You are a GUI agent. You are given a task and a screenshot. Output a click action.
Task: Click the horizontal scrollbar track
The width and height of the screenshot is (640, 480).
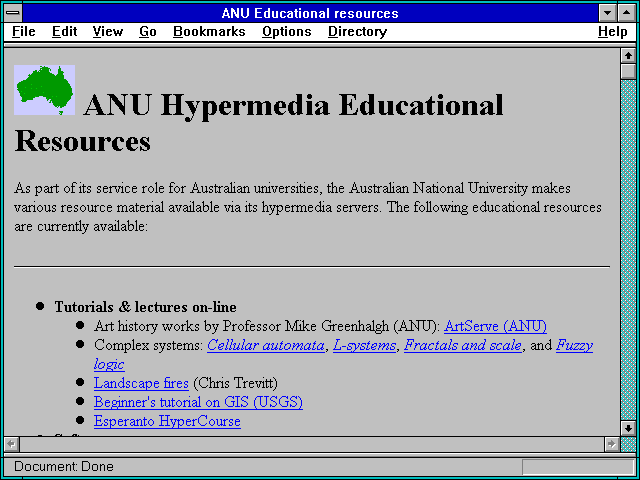(312, 444)
